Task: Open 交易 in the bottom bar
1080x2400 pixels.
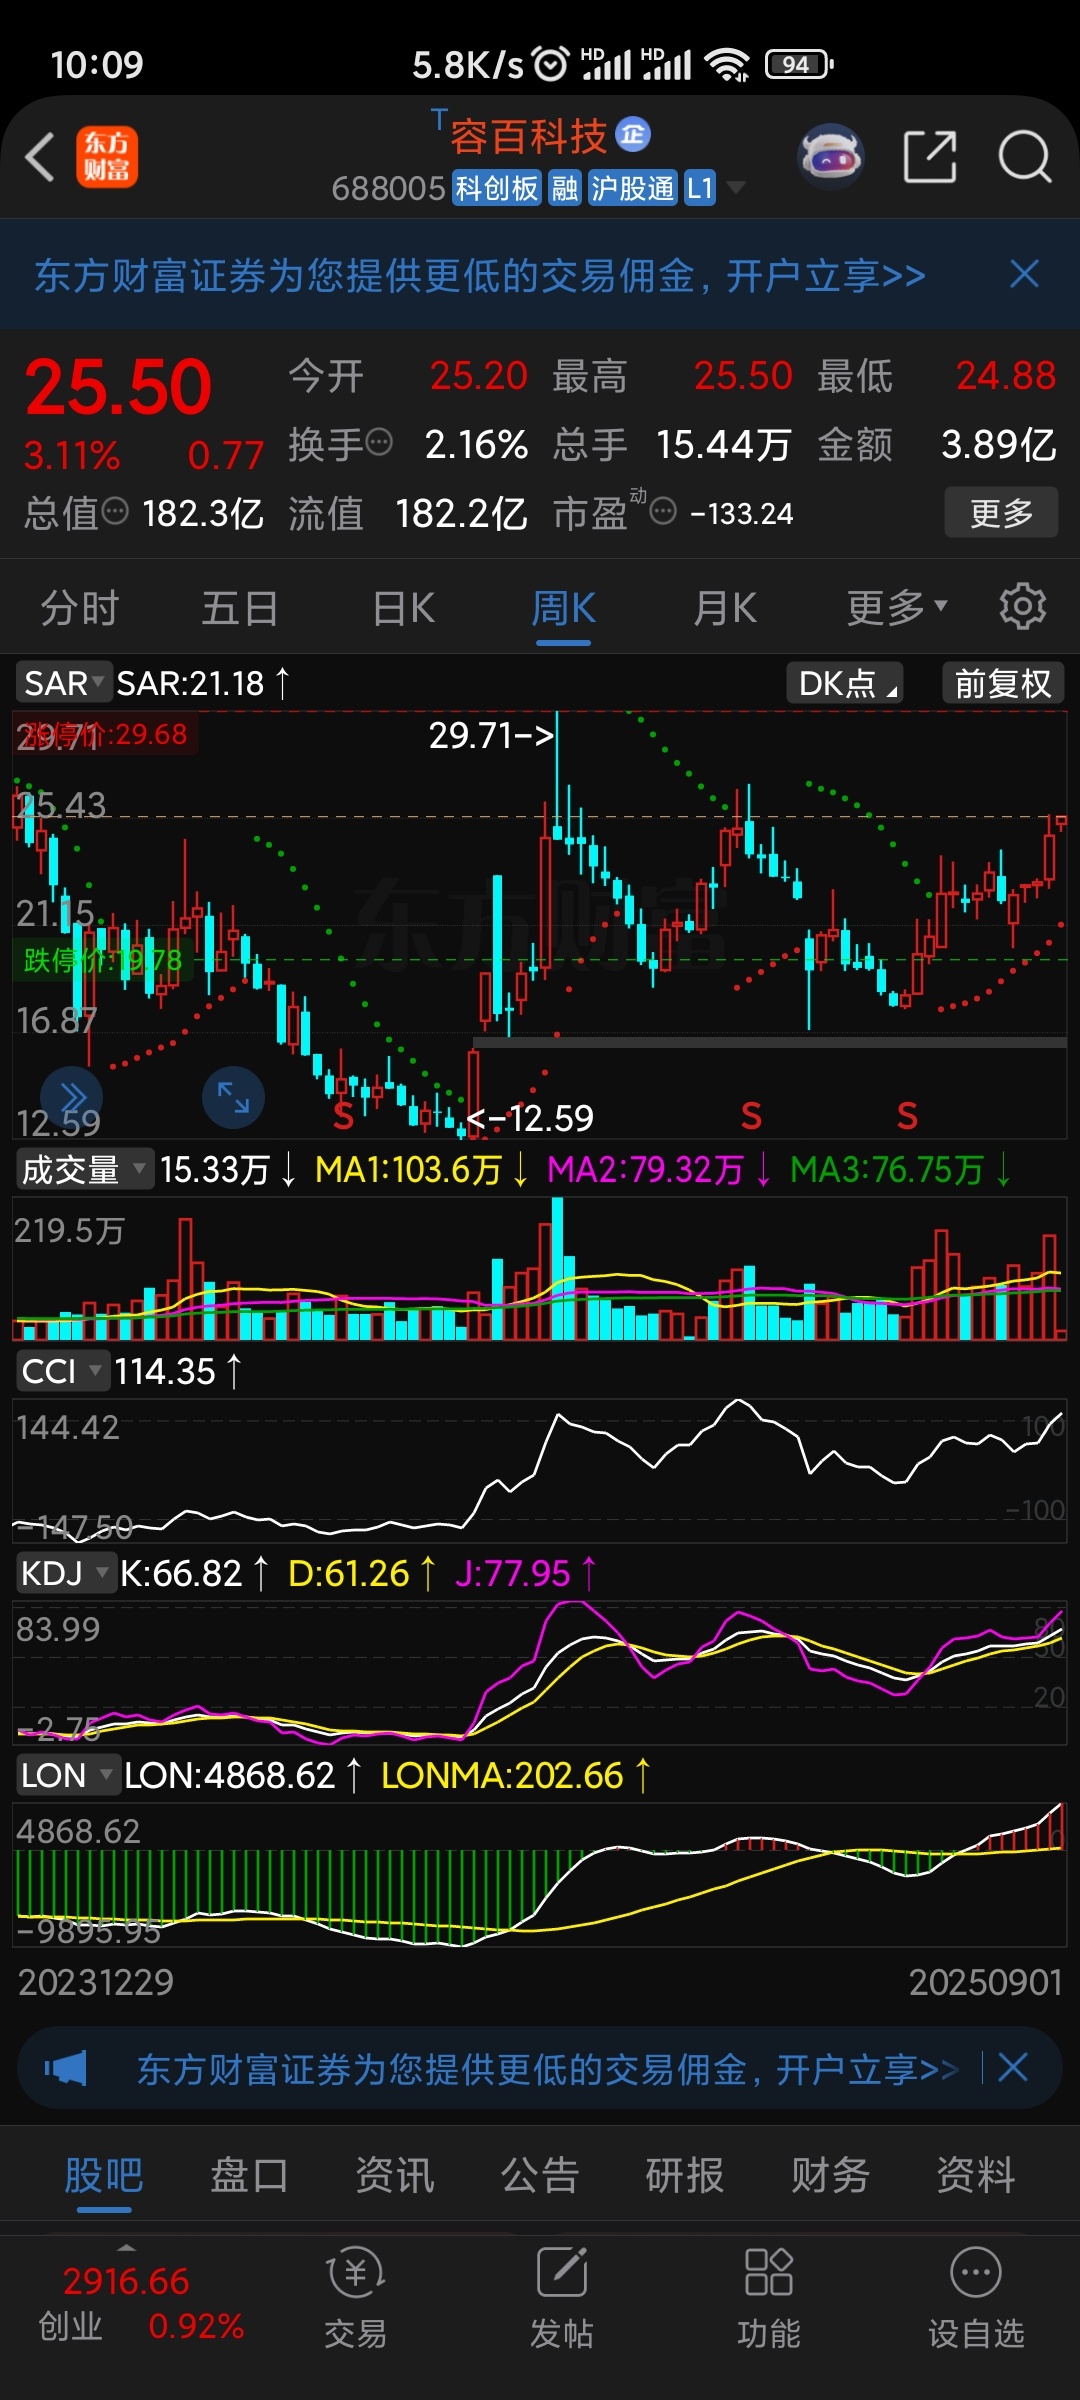Action: pos(355,2297)
